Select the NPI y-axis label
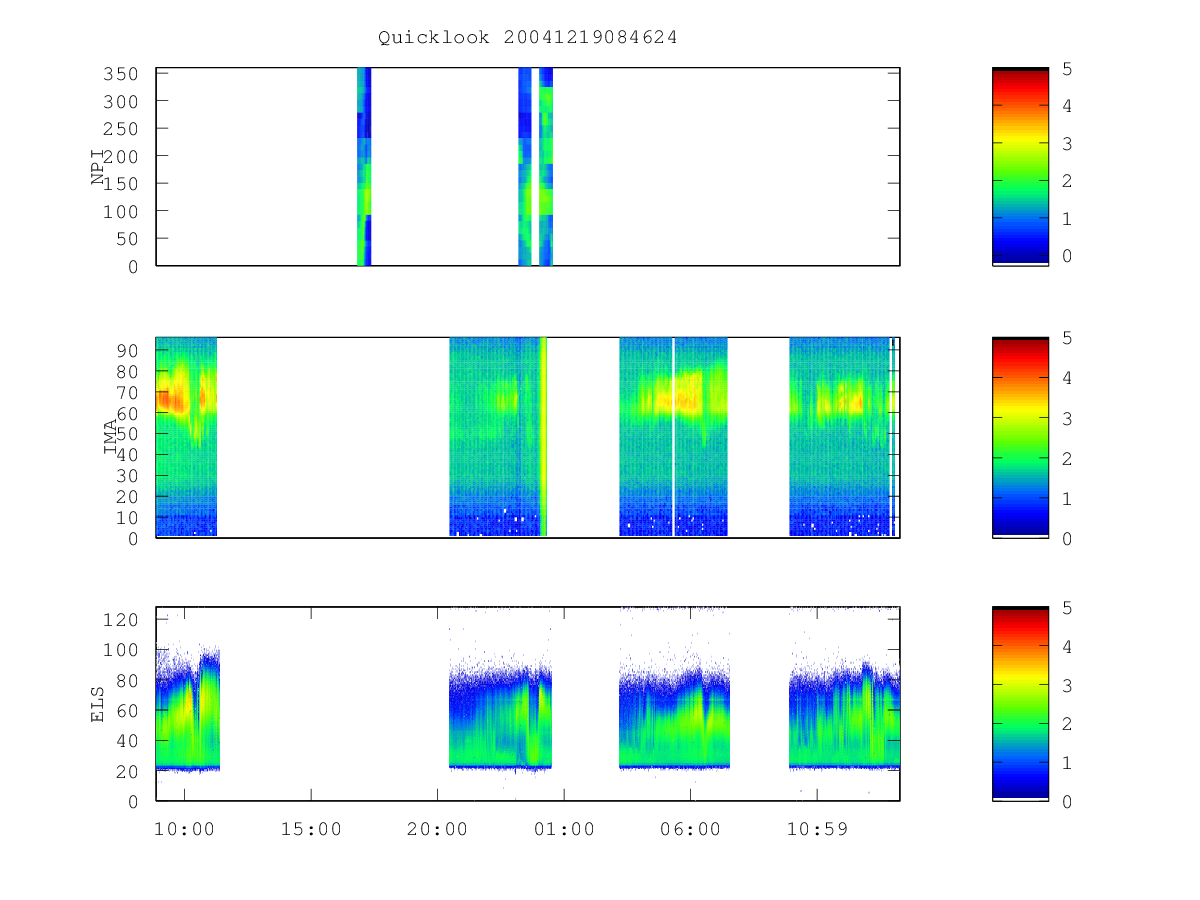This screenshot has width=1200, height=900. (x=99, y=166)
